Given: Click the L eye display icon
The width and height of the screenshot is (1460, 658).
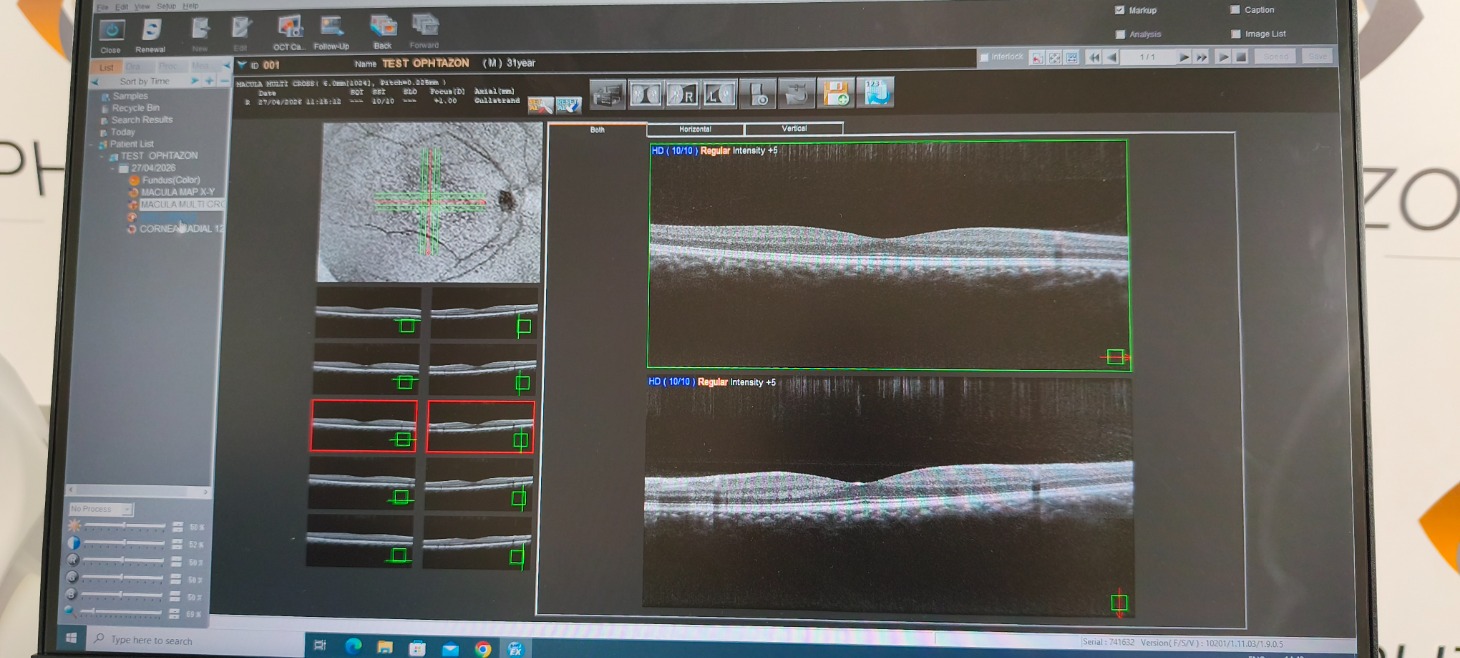Looking at the screenshot, I should click(x=719, y=95).
